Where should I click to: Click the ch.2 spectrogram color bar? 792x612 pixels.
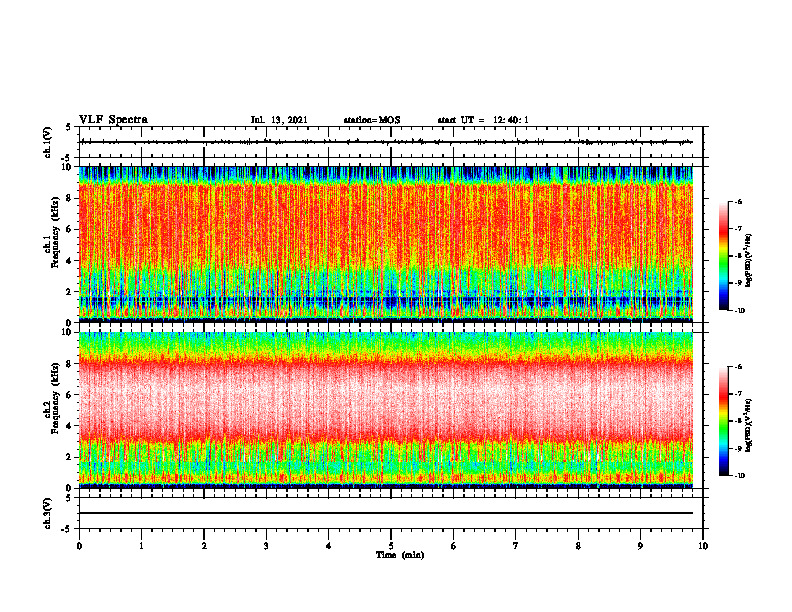point(723,421)
